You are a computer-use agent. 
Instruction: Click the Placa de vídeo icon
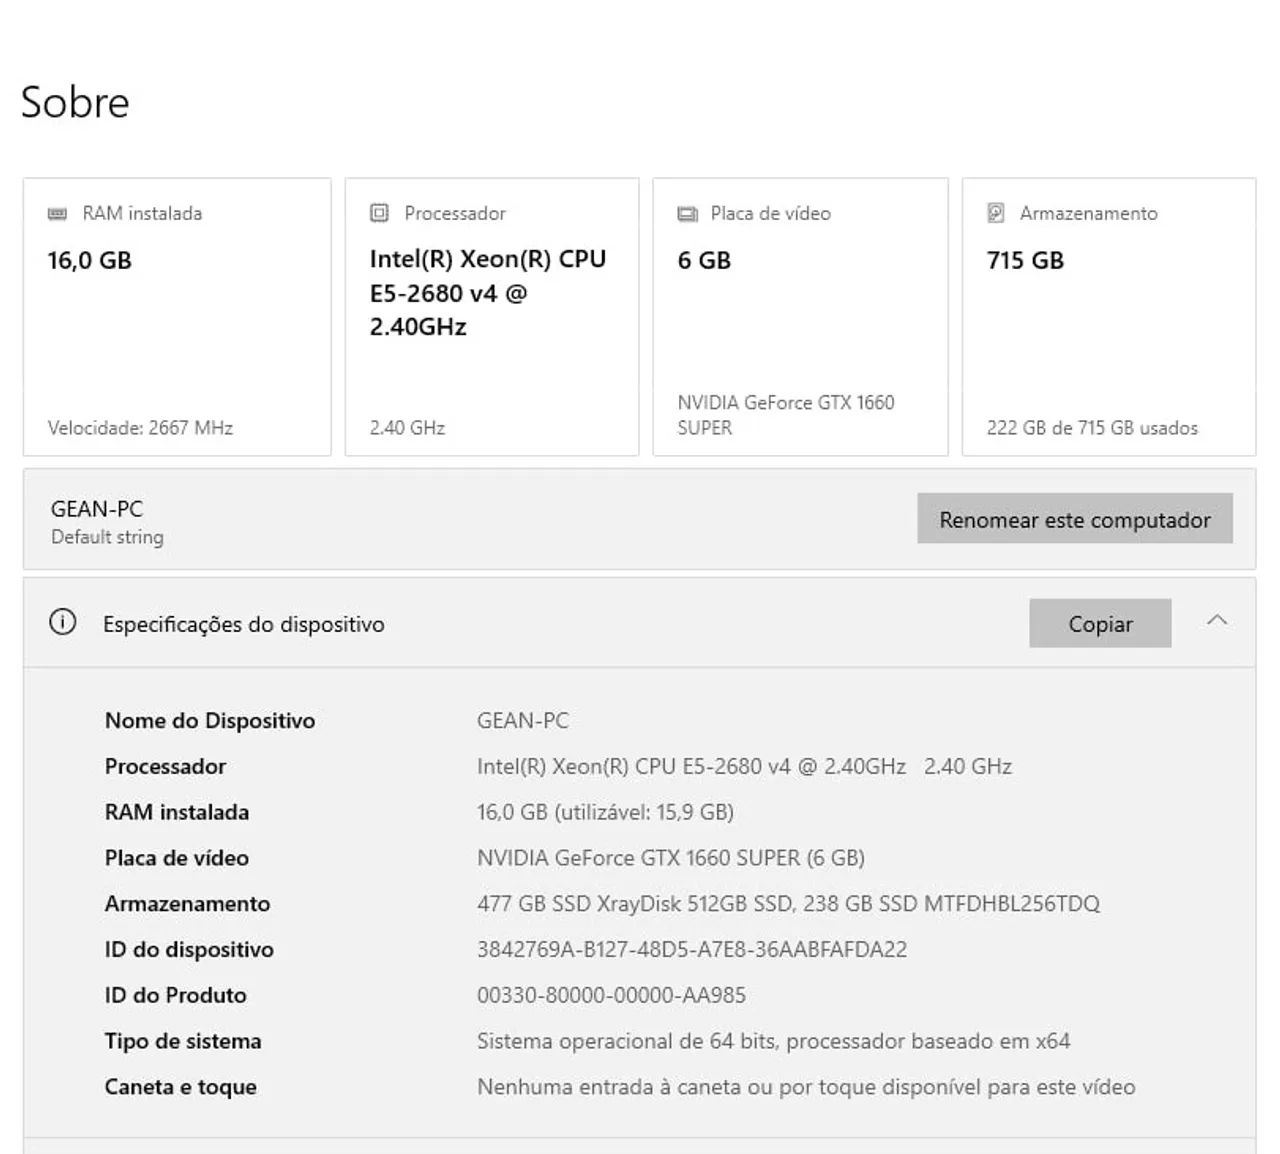[x=687, y=214]
